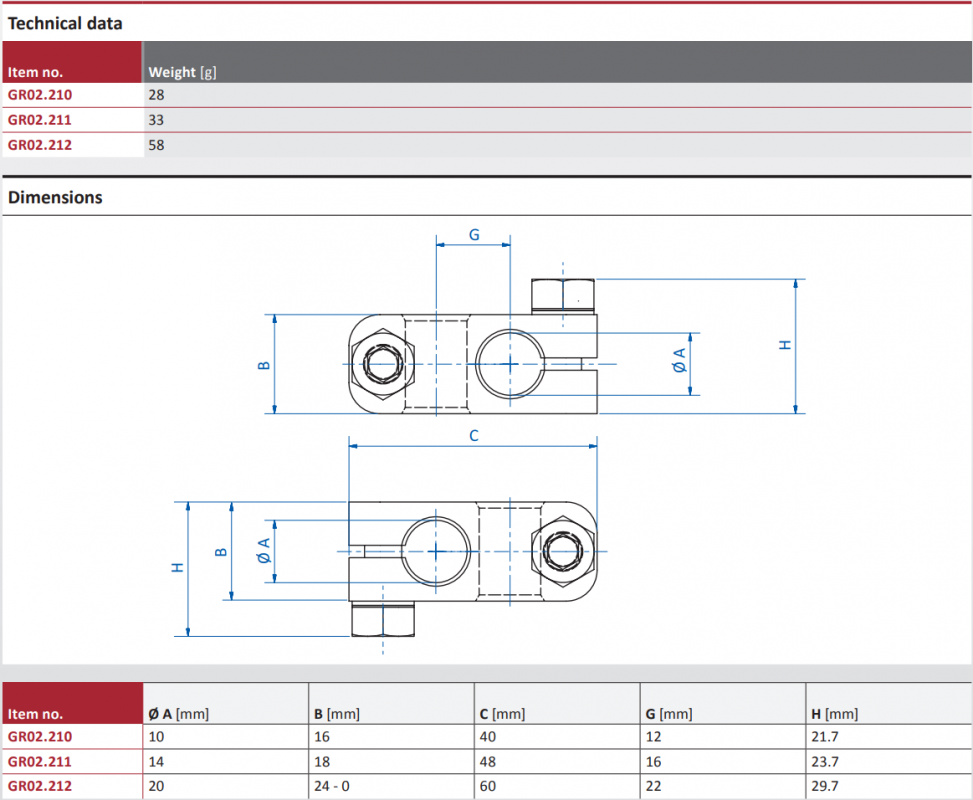This screenshot has width=973, height=800.
Task: Select the Ø A label on the lower drawing
Action: [x=264, y=551]
